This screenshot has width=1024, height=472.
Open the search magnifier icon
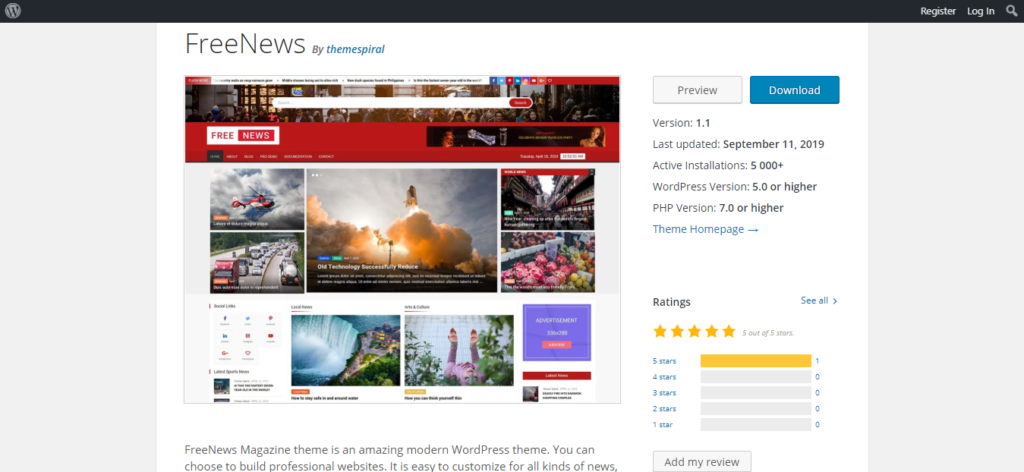tap(1012, 10)
